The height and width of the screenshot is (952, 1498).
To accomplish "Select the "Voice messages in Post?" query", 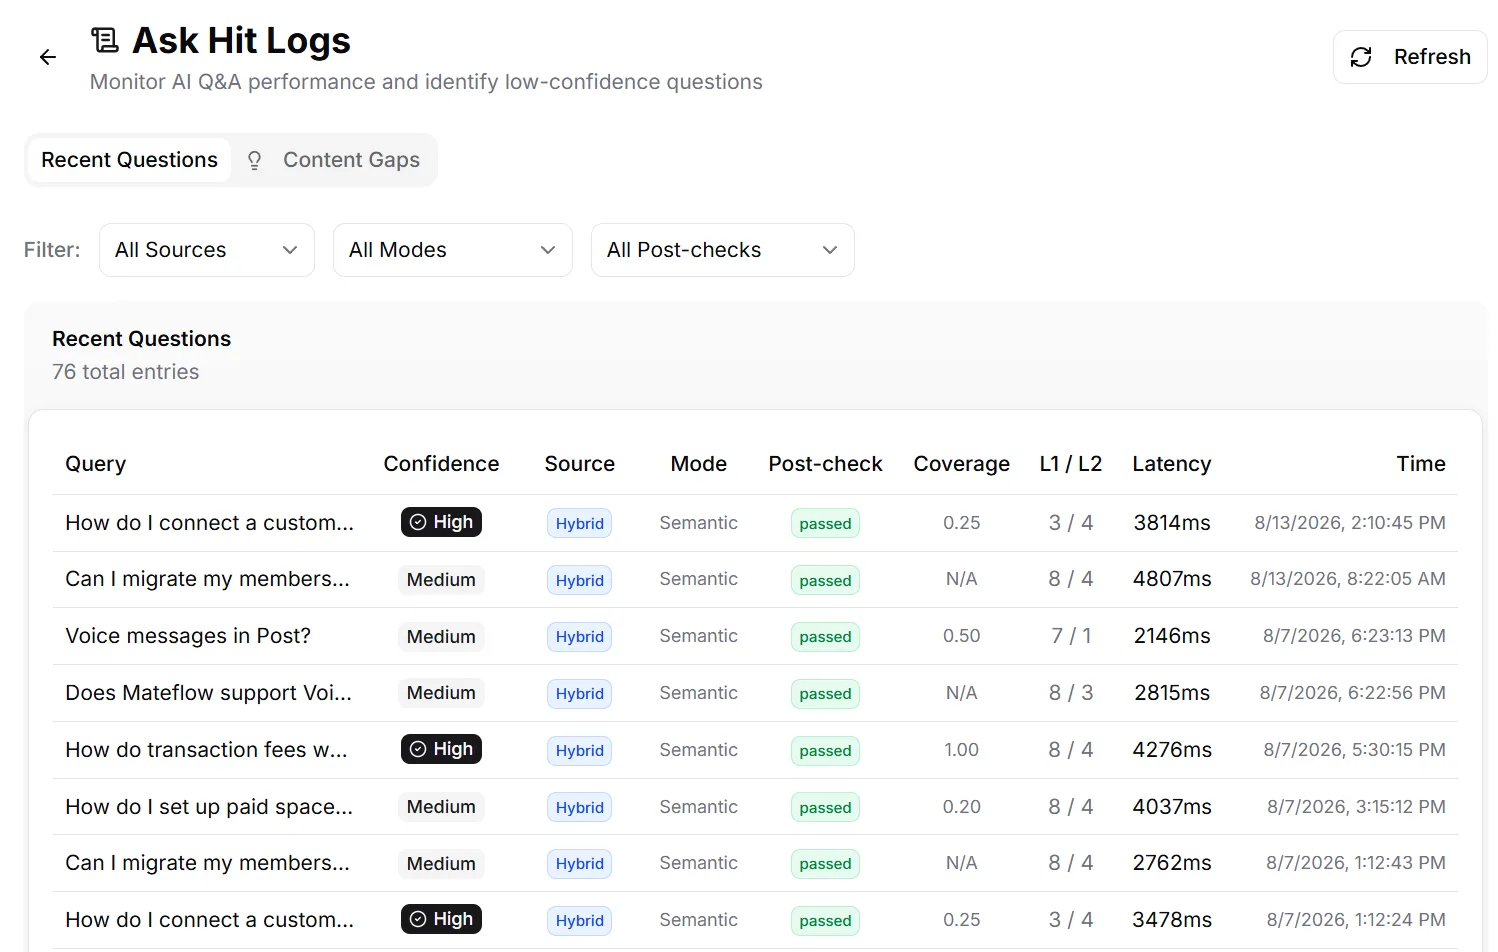I will [x=188, y=636].
